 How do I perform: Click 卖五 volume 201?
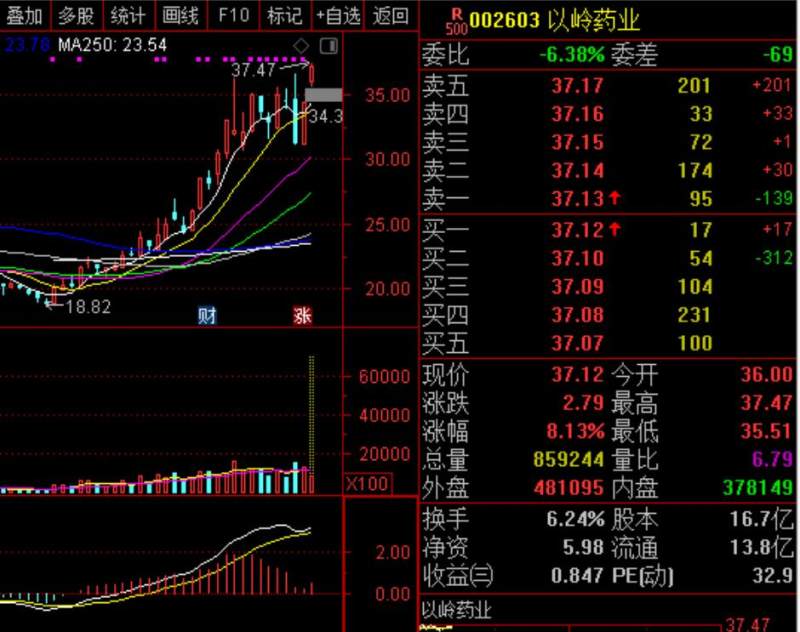coord(695,86)
